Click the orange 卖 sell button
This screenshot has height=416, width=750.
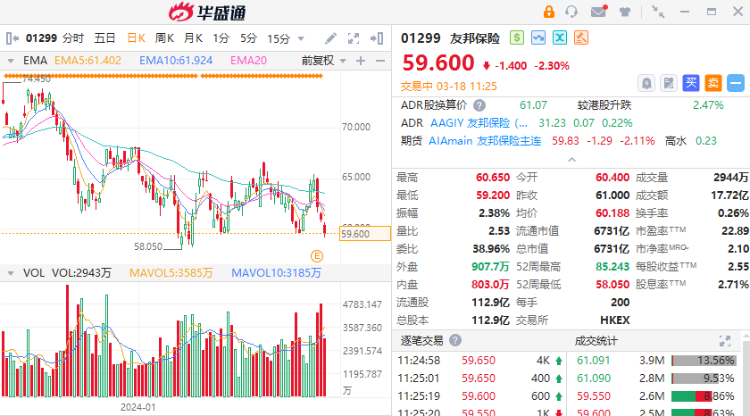pyautogui.click(x=713, y=83)
